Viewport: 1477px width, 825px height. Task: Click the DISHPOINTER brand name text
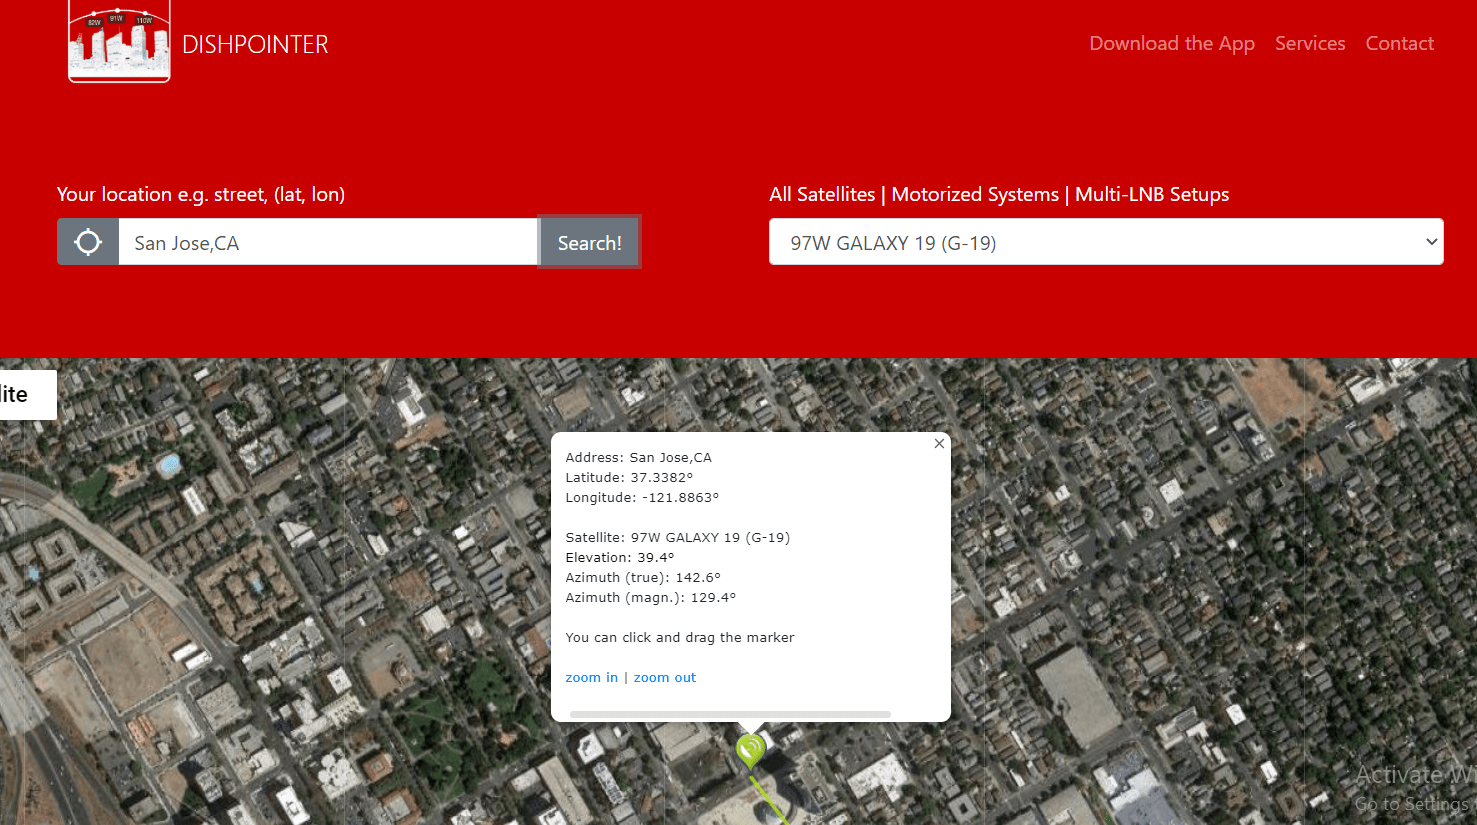click(x=255, y=45)
